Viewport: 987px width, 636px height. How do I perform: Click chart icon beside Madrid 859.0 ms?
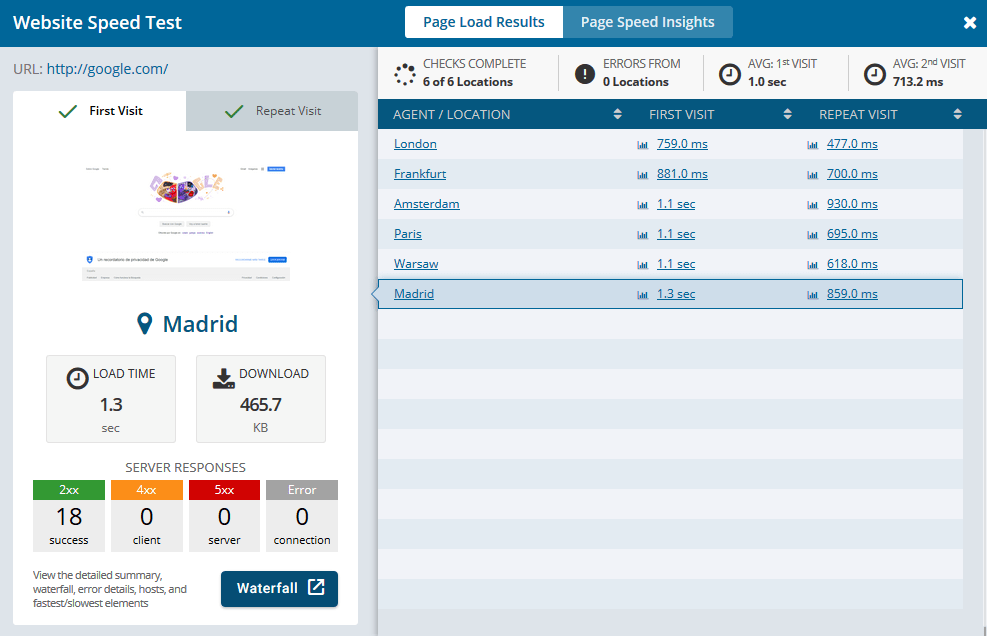(812, 295)
